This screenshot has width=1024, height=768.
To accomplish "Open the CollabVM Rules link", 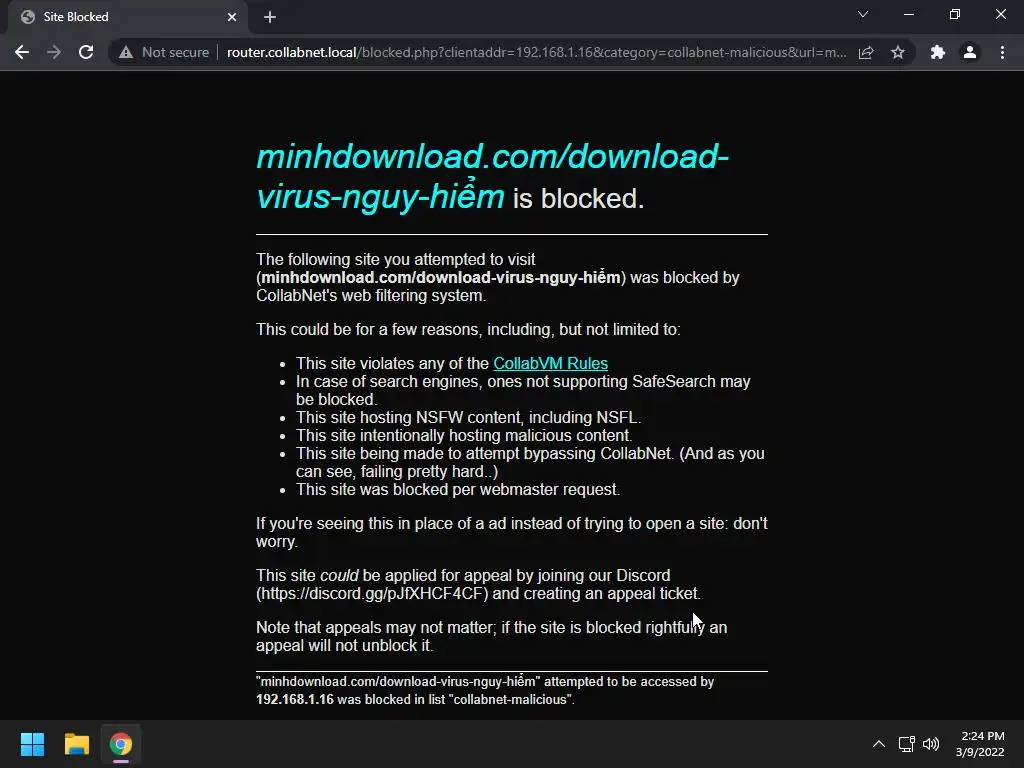I will 551,363.
